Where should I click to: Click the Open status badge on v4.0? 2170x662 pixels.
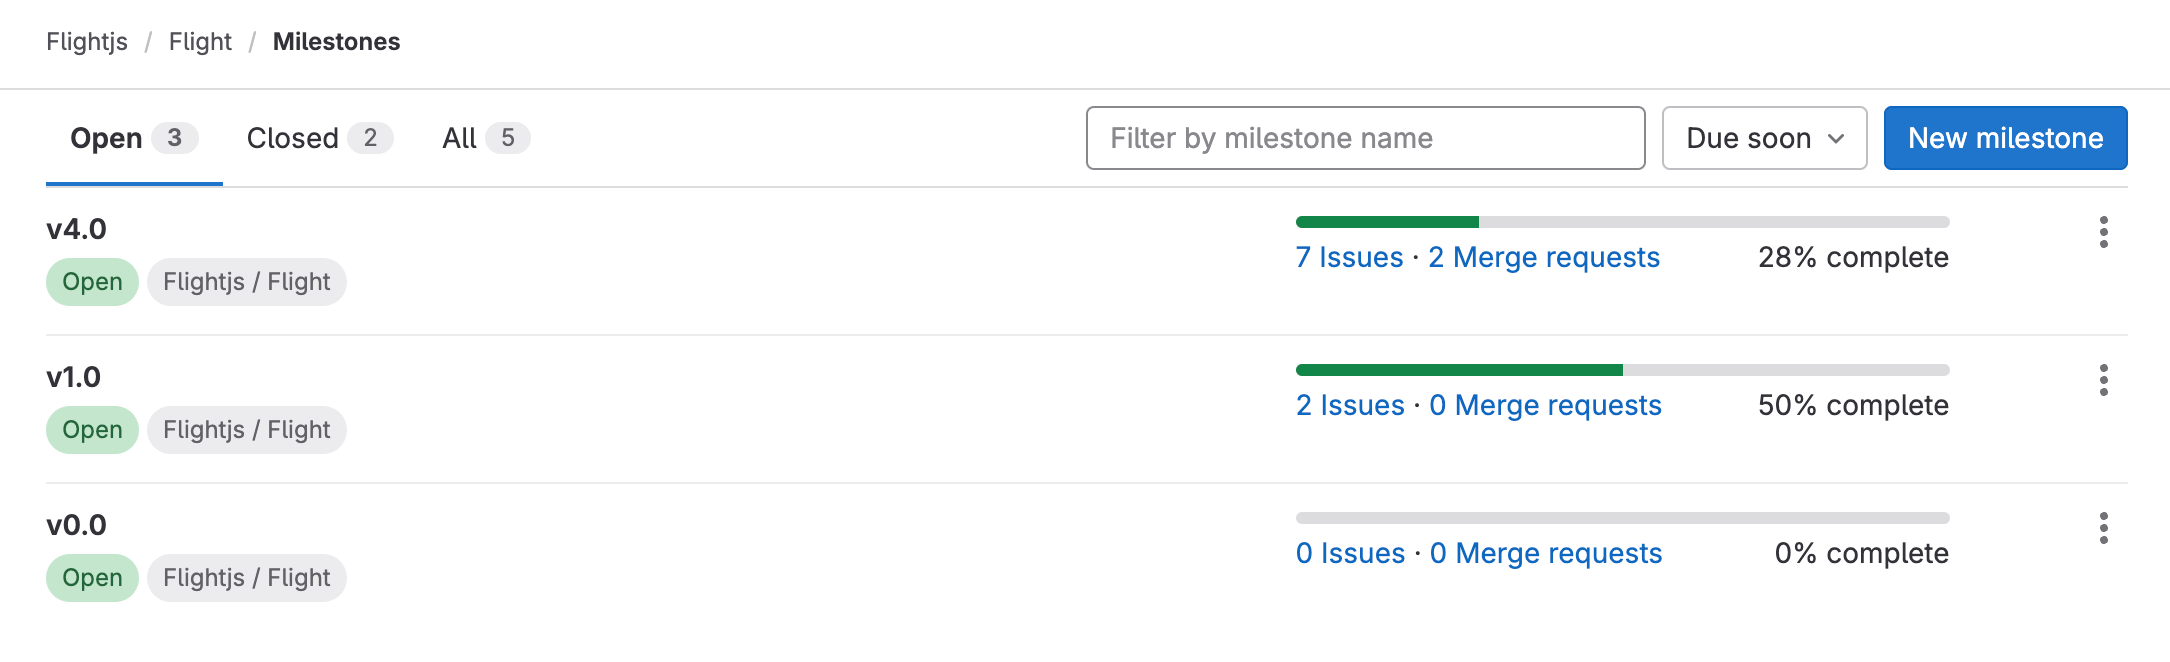coord(91,282)
